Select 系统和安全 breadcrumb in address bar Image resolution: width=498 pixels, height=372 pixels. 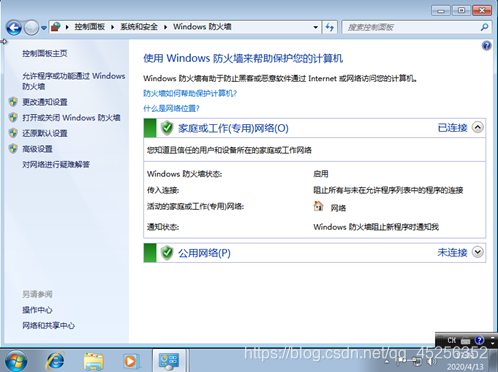(x=139, y=27)
